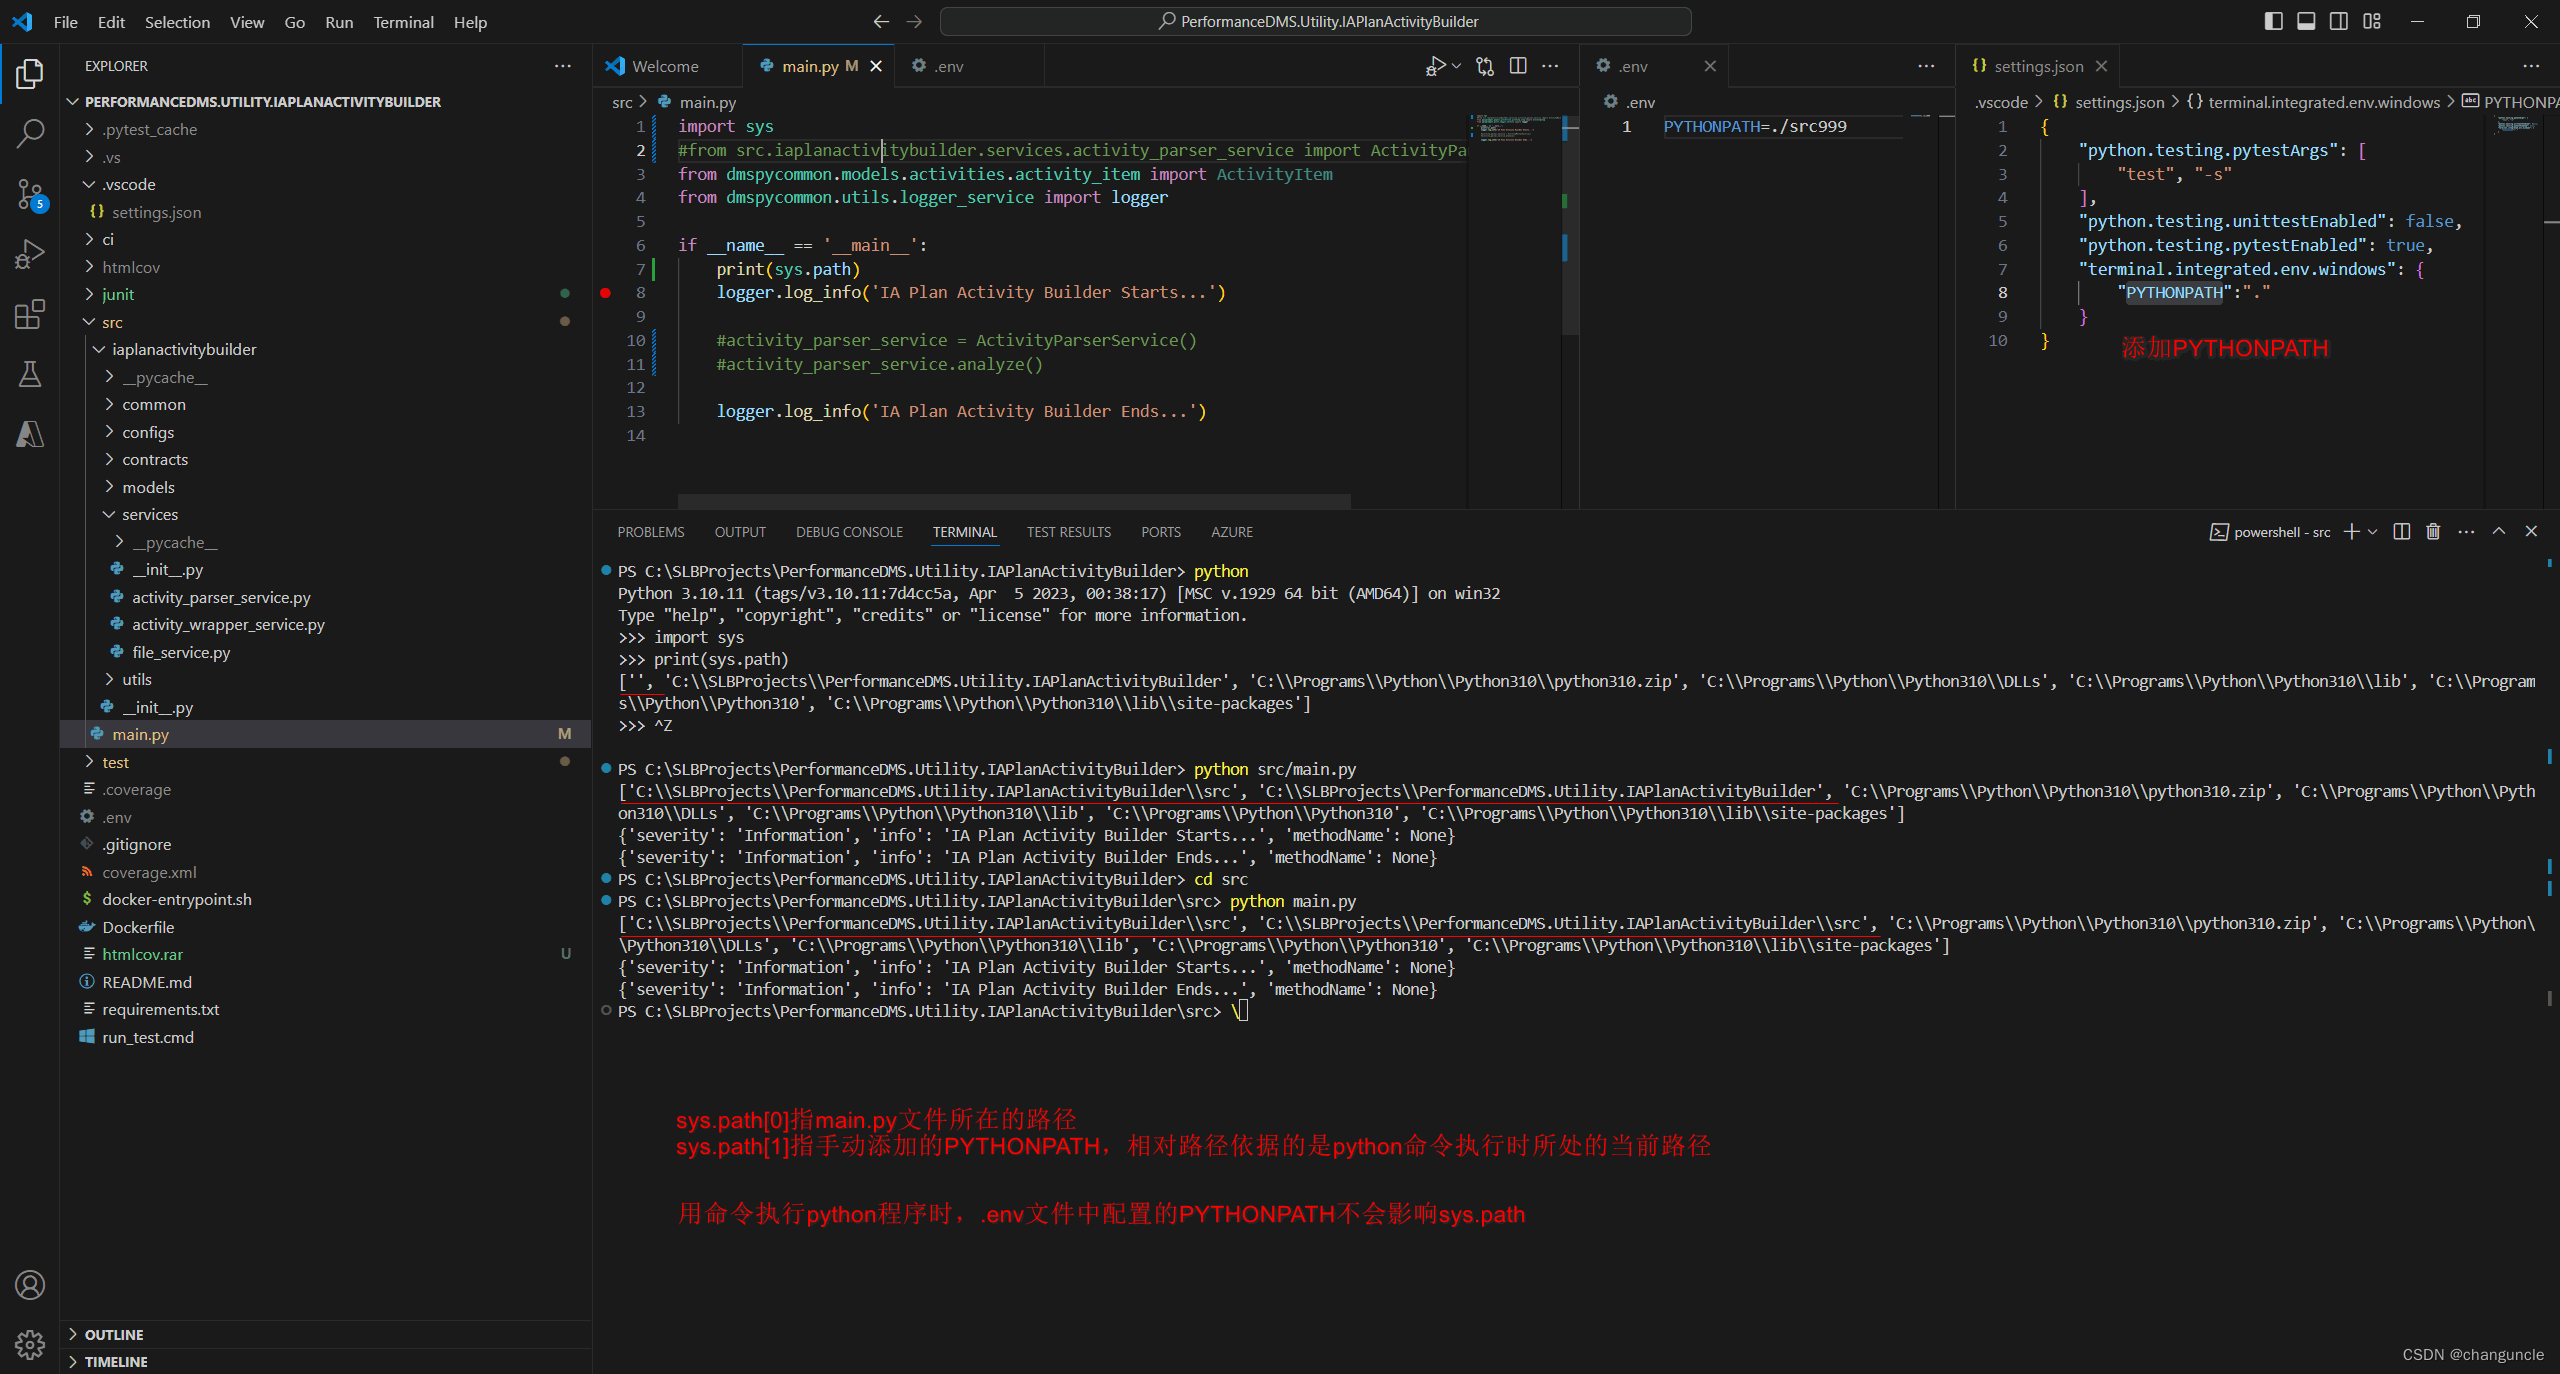This screenshot has width=2560, height=1374.
Task: Split the main.py editor to the right
Action: pos(1518,66)
